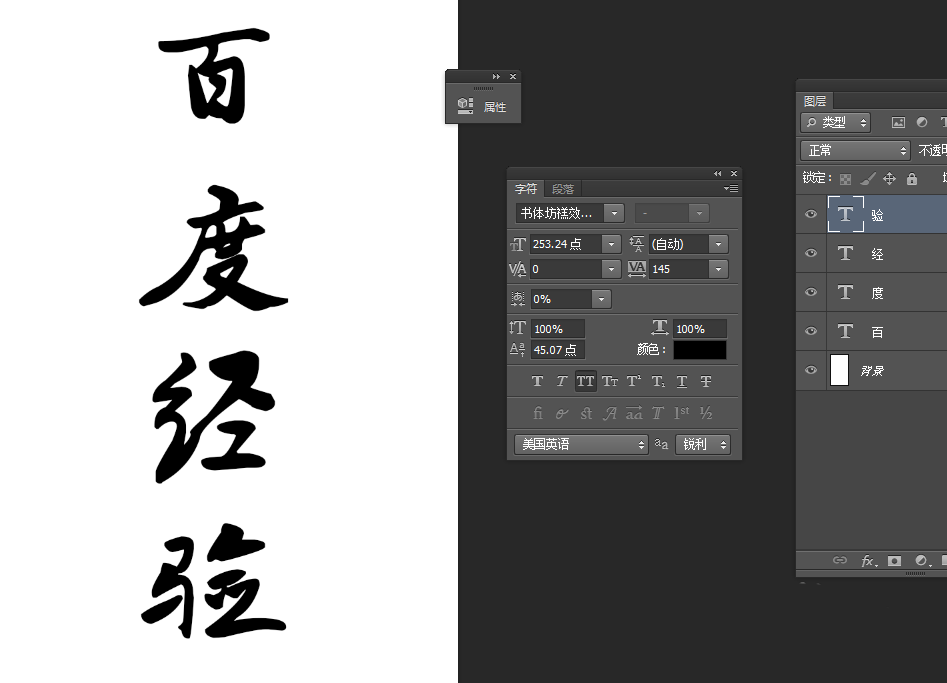Click the kerning V/A icon
Viewport: 947px width, 683px height.
(518, 269)
